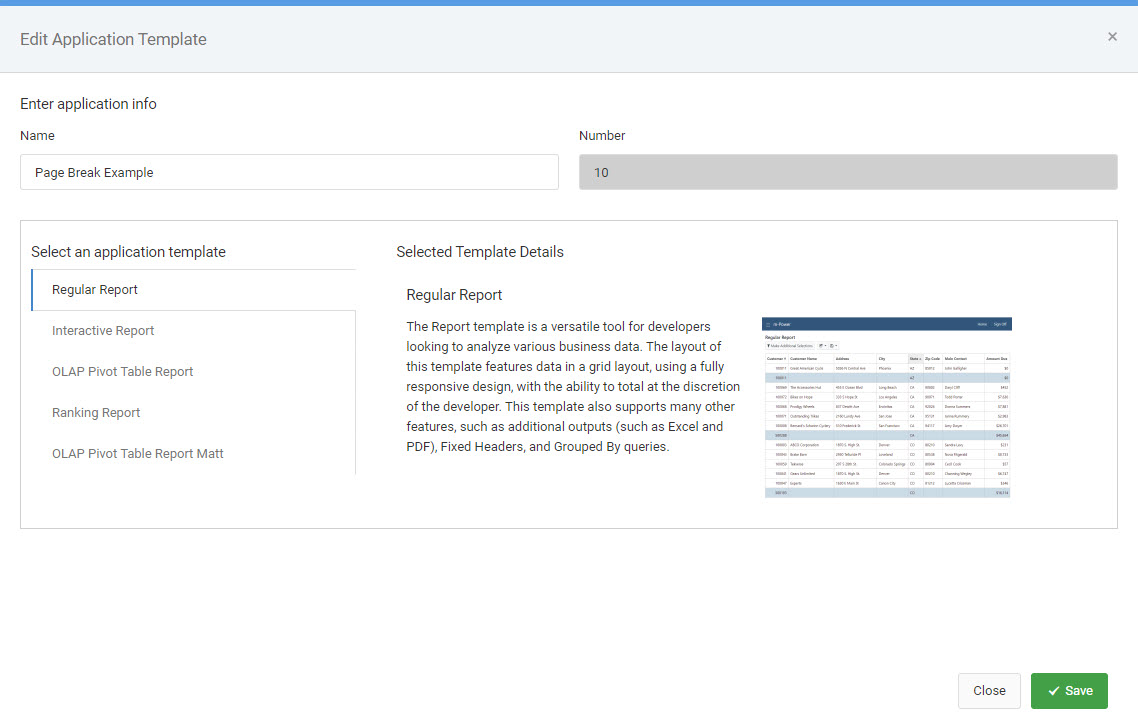Click the Report template description paragraph

point(573,387)
